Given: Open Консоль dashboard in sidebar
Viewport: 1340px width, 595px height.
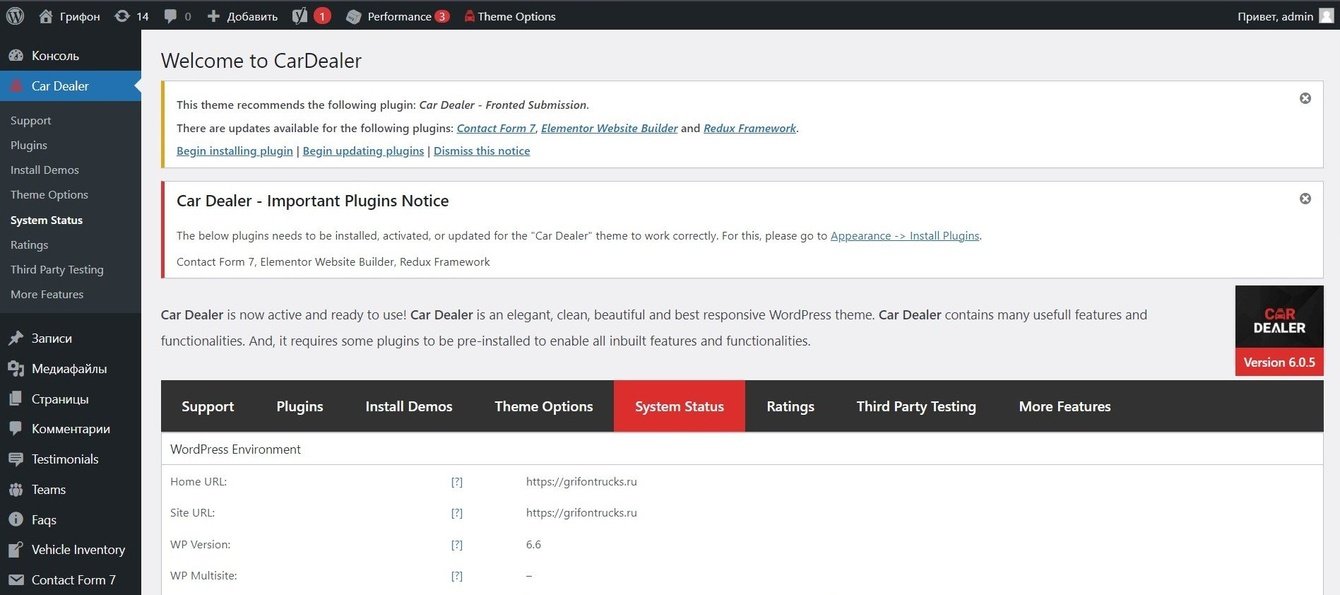Looking at the screenshot, I should [x=70, y=55].
